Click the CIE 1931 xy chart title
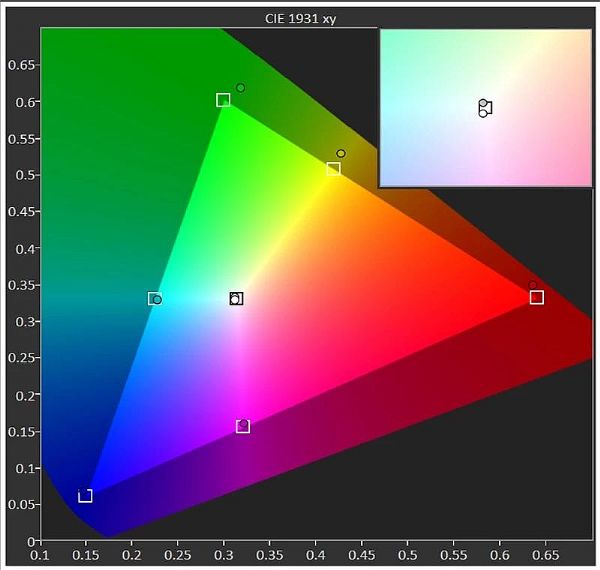Viewport: 600px width, 570px height. [x=300, y=18]
